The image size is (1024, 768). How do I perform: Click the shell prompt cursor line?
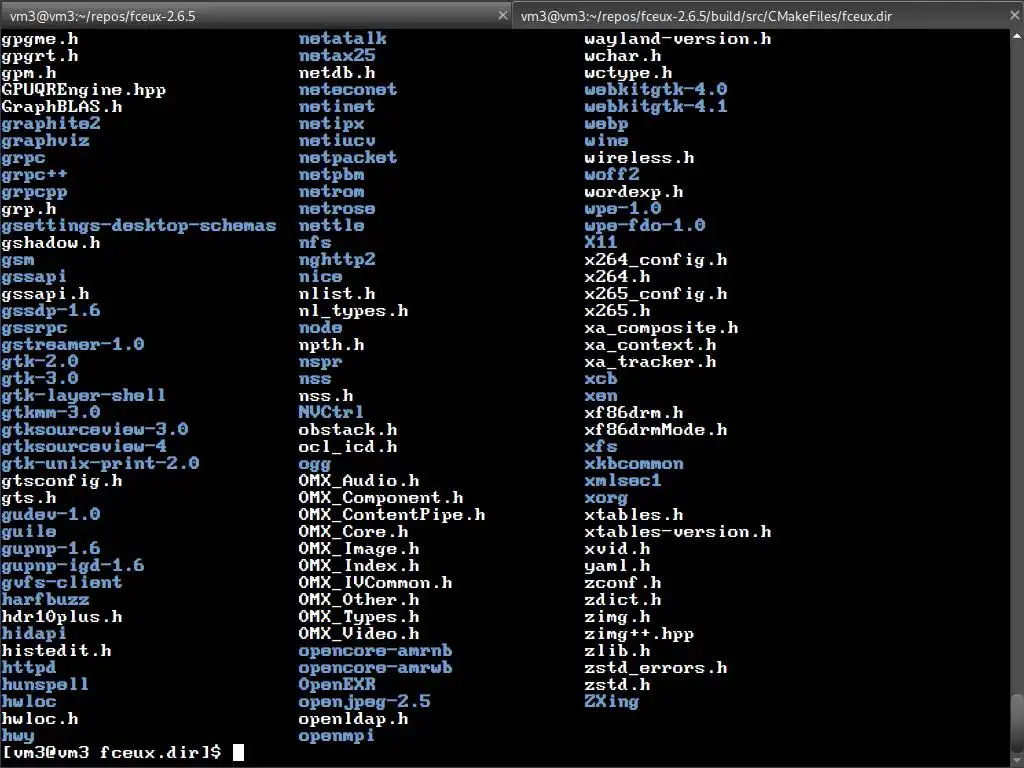tap(123, 752)
